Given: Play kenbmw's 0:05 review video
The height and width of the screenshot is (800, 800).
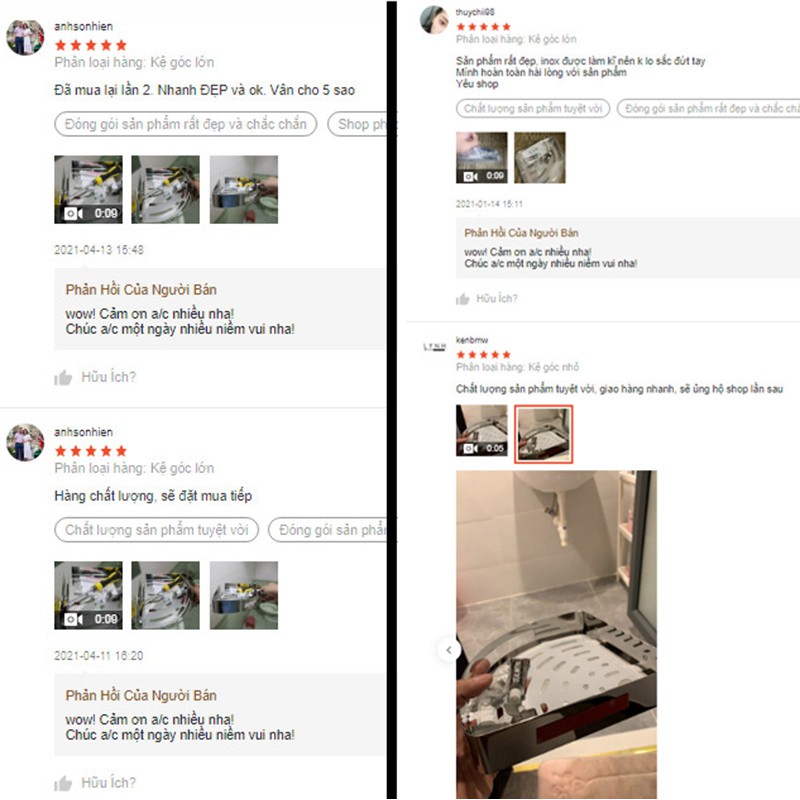Looking at the screenshot, I should [482, 430].
